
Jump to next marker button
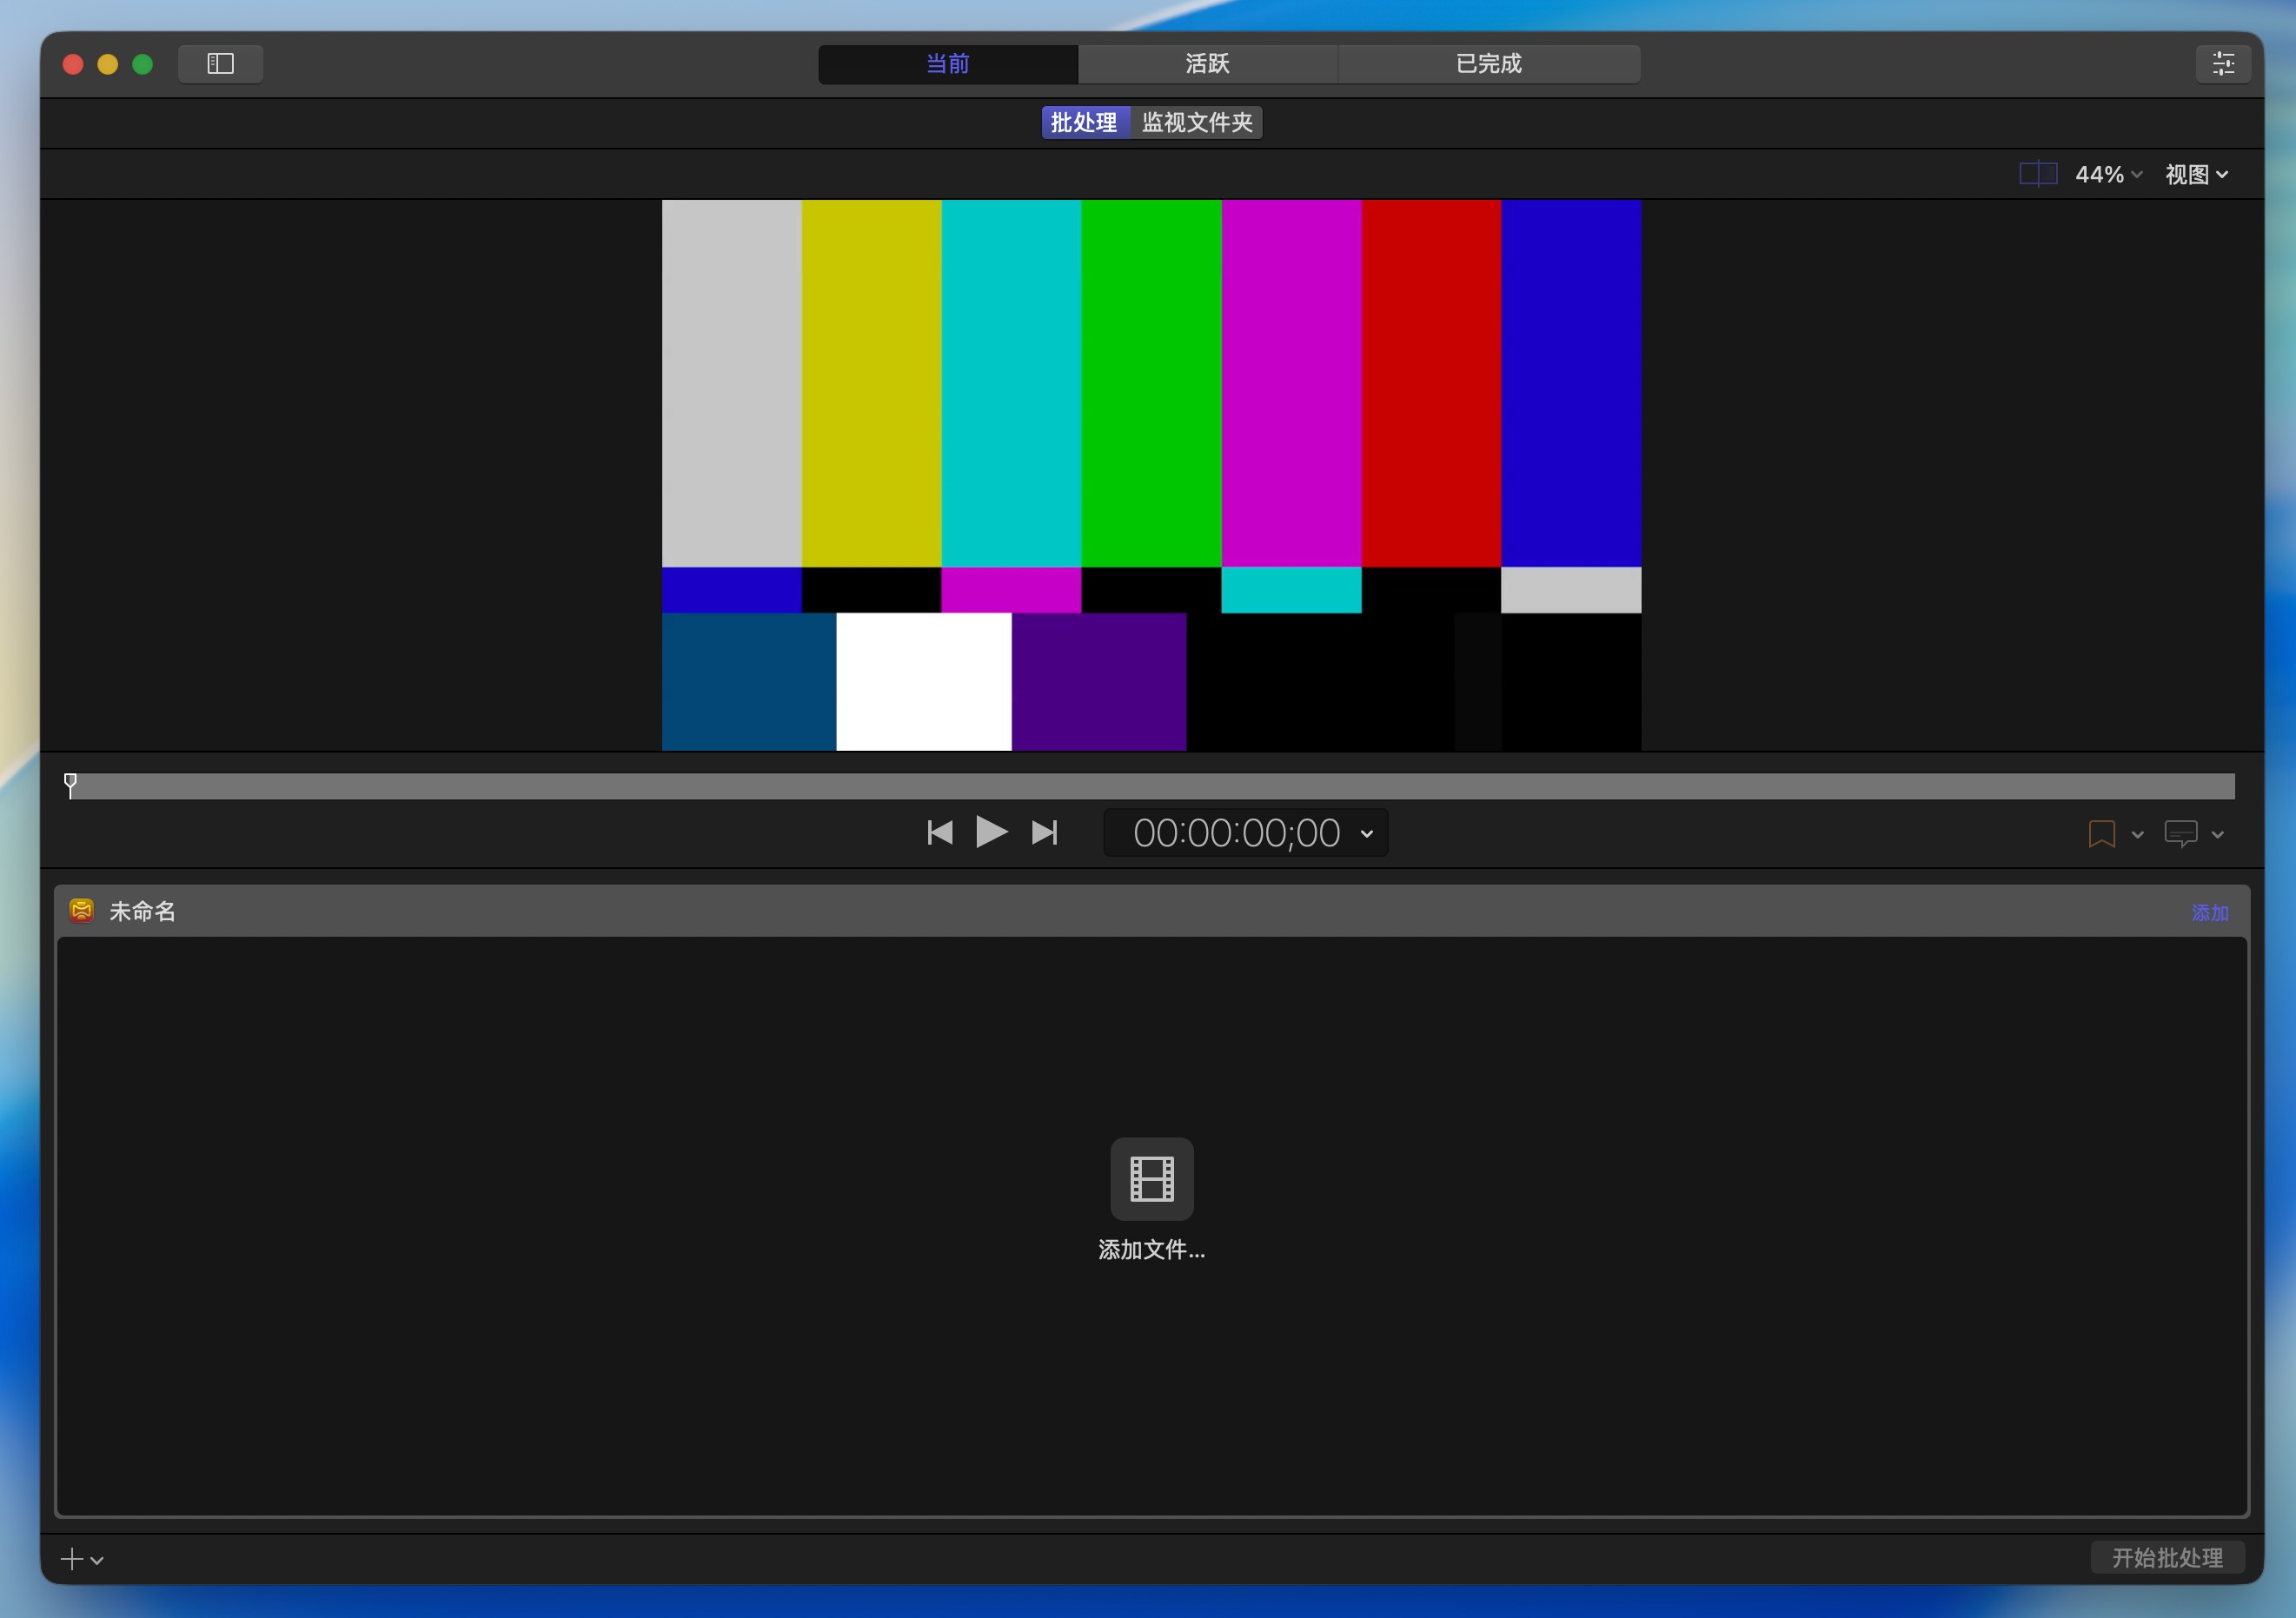pyautogui.click(x=1044, y=832)
